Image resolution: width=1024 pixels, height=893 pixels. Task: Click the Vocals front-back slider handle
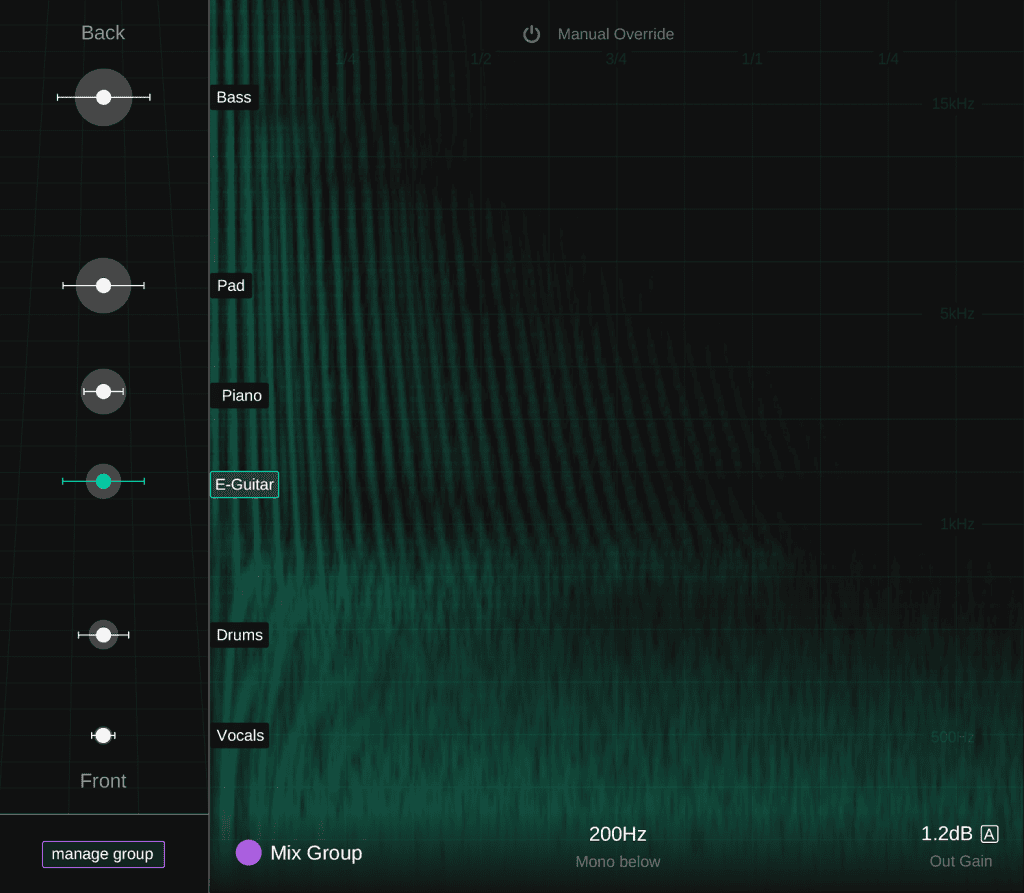(x=103, y=735)
